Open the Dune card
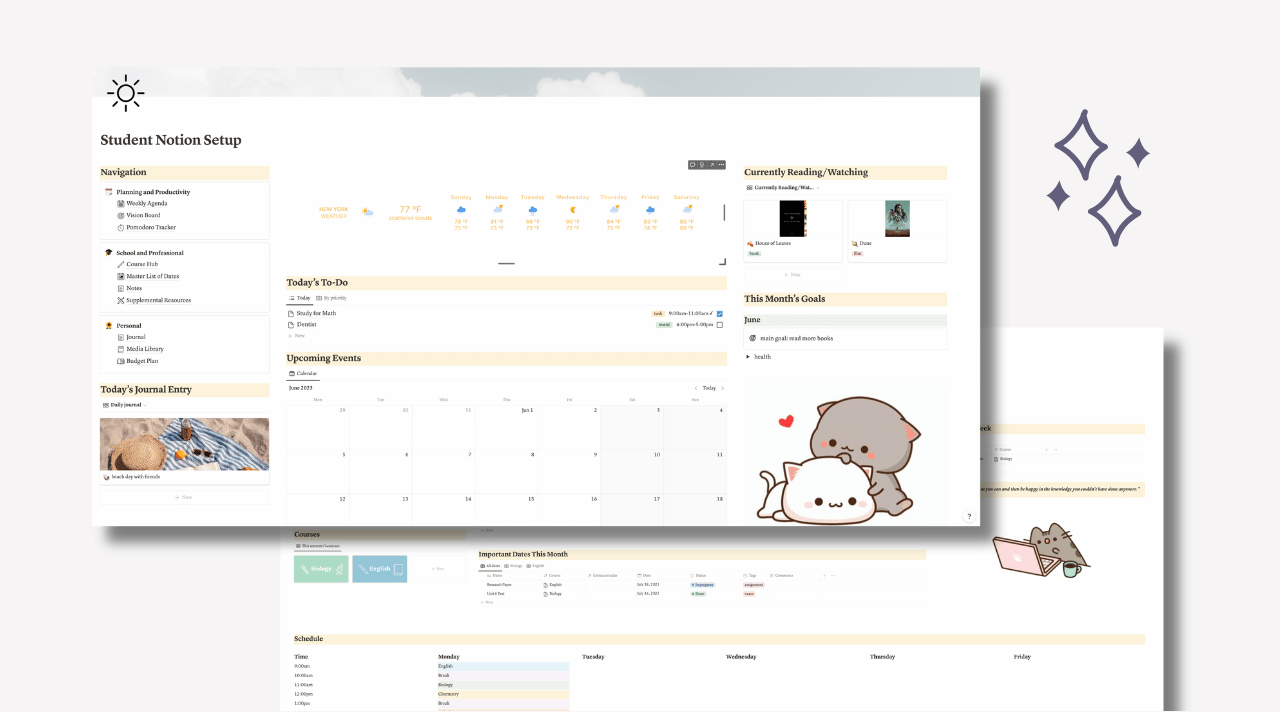1280x712 pixels. [x=897, y=231]
